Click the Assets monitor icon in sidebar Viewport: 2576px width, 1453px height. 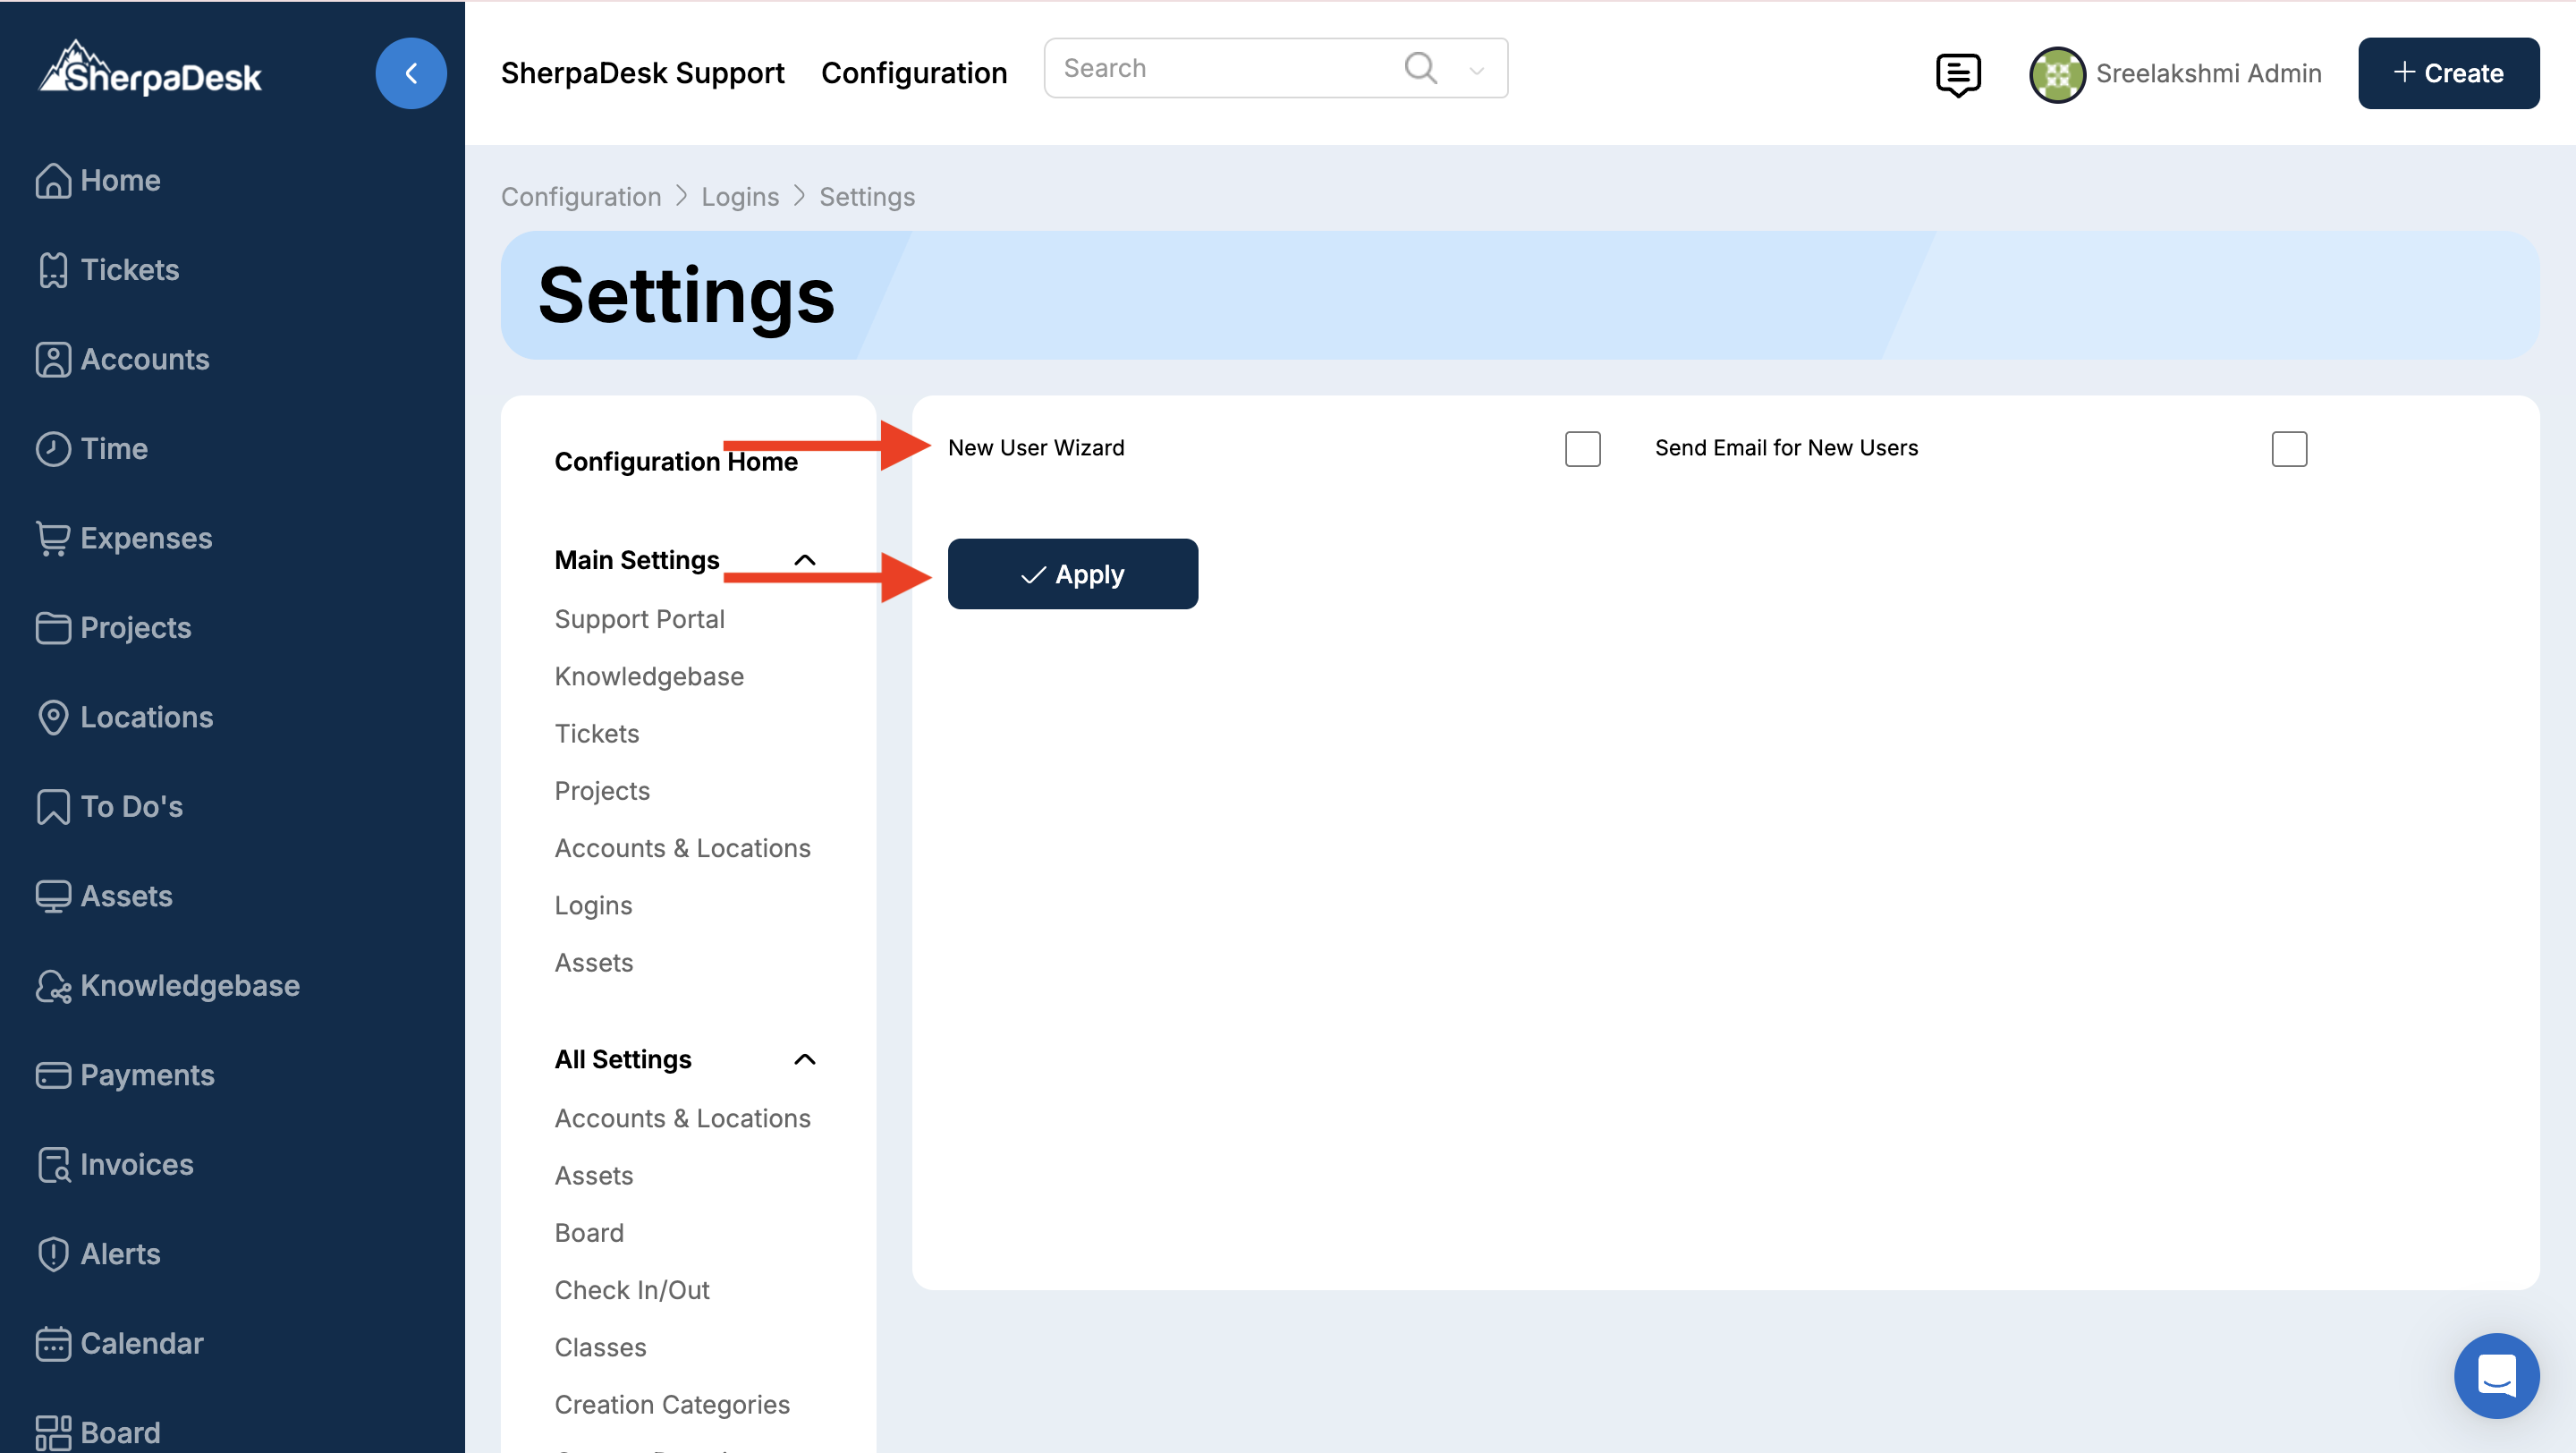click(53, 897)
